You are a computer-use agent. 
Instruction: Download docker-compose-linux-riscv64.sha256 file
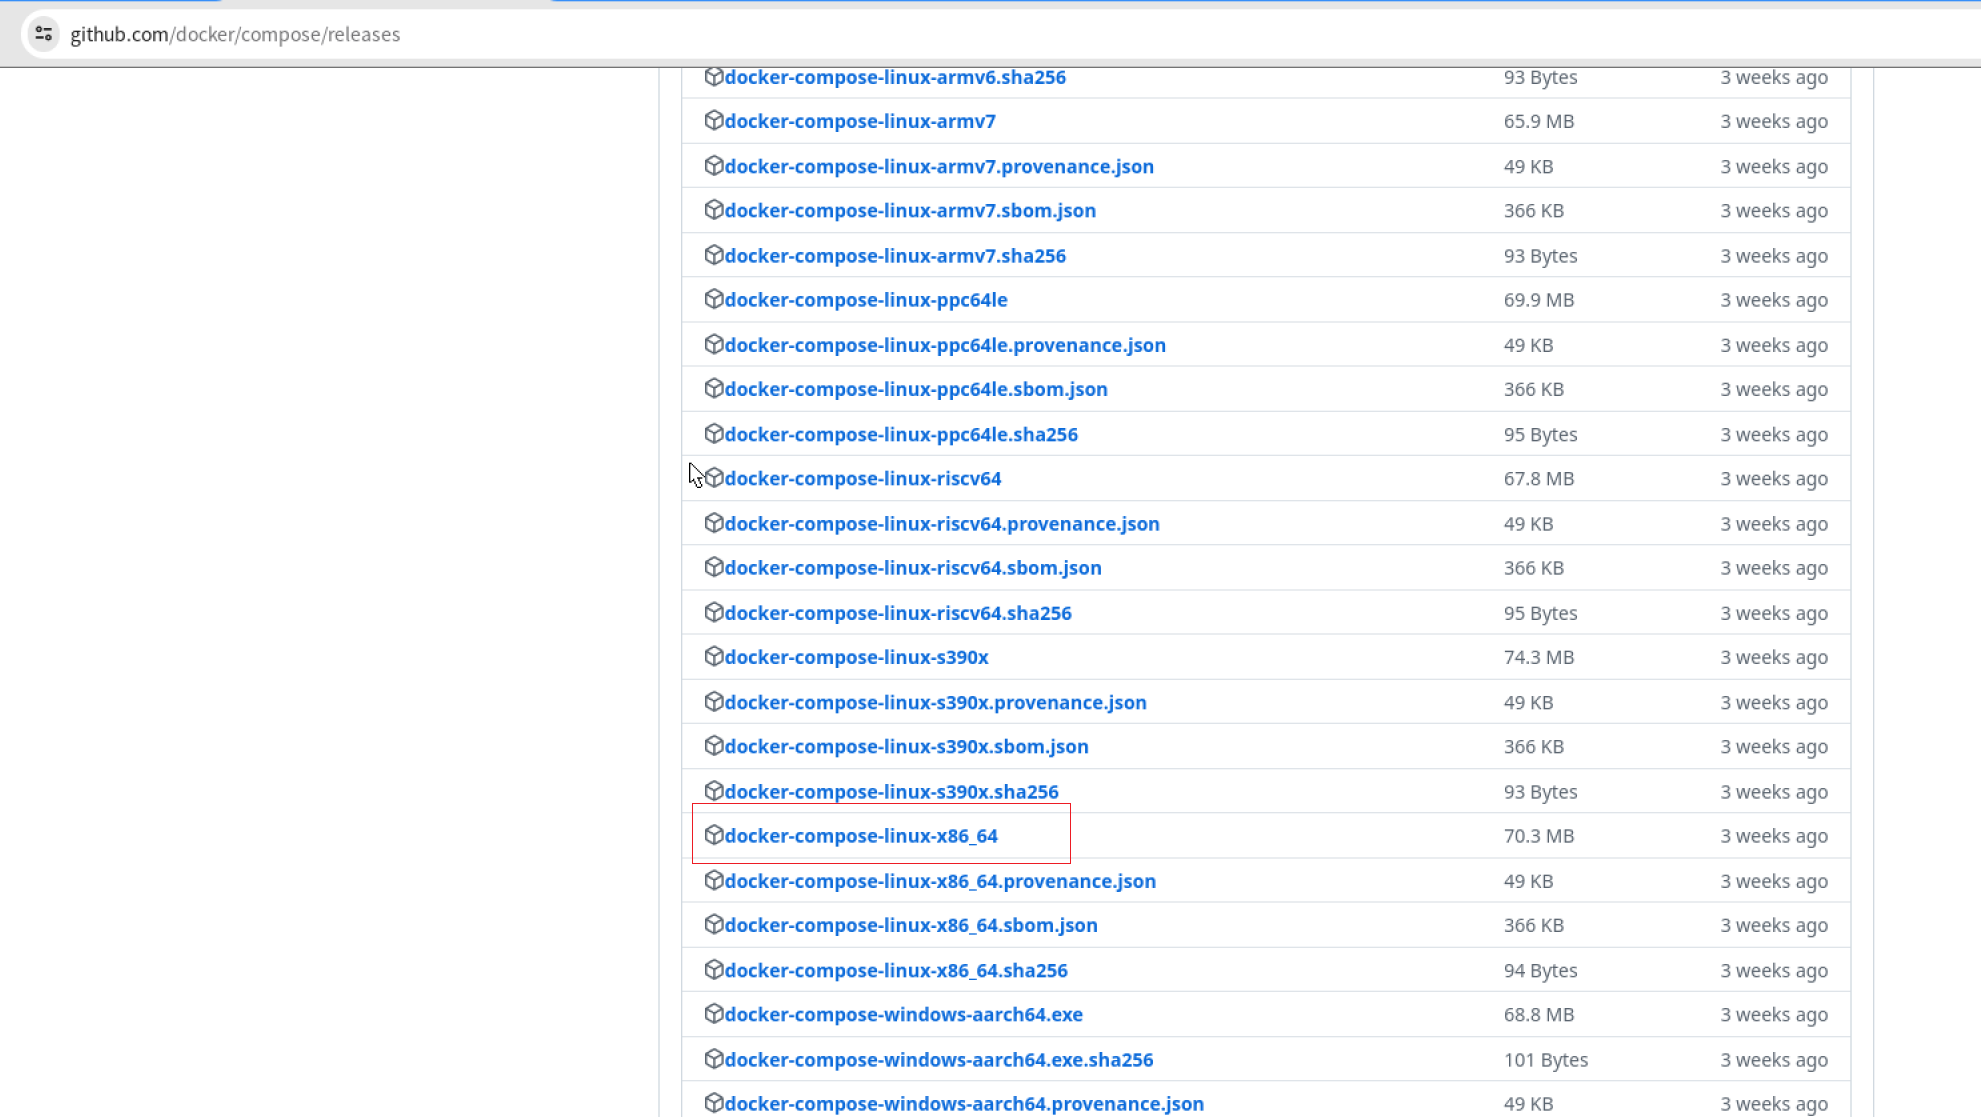897,613
